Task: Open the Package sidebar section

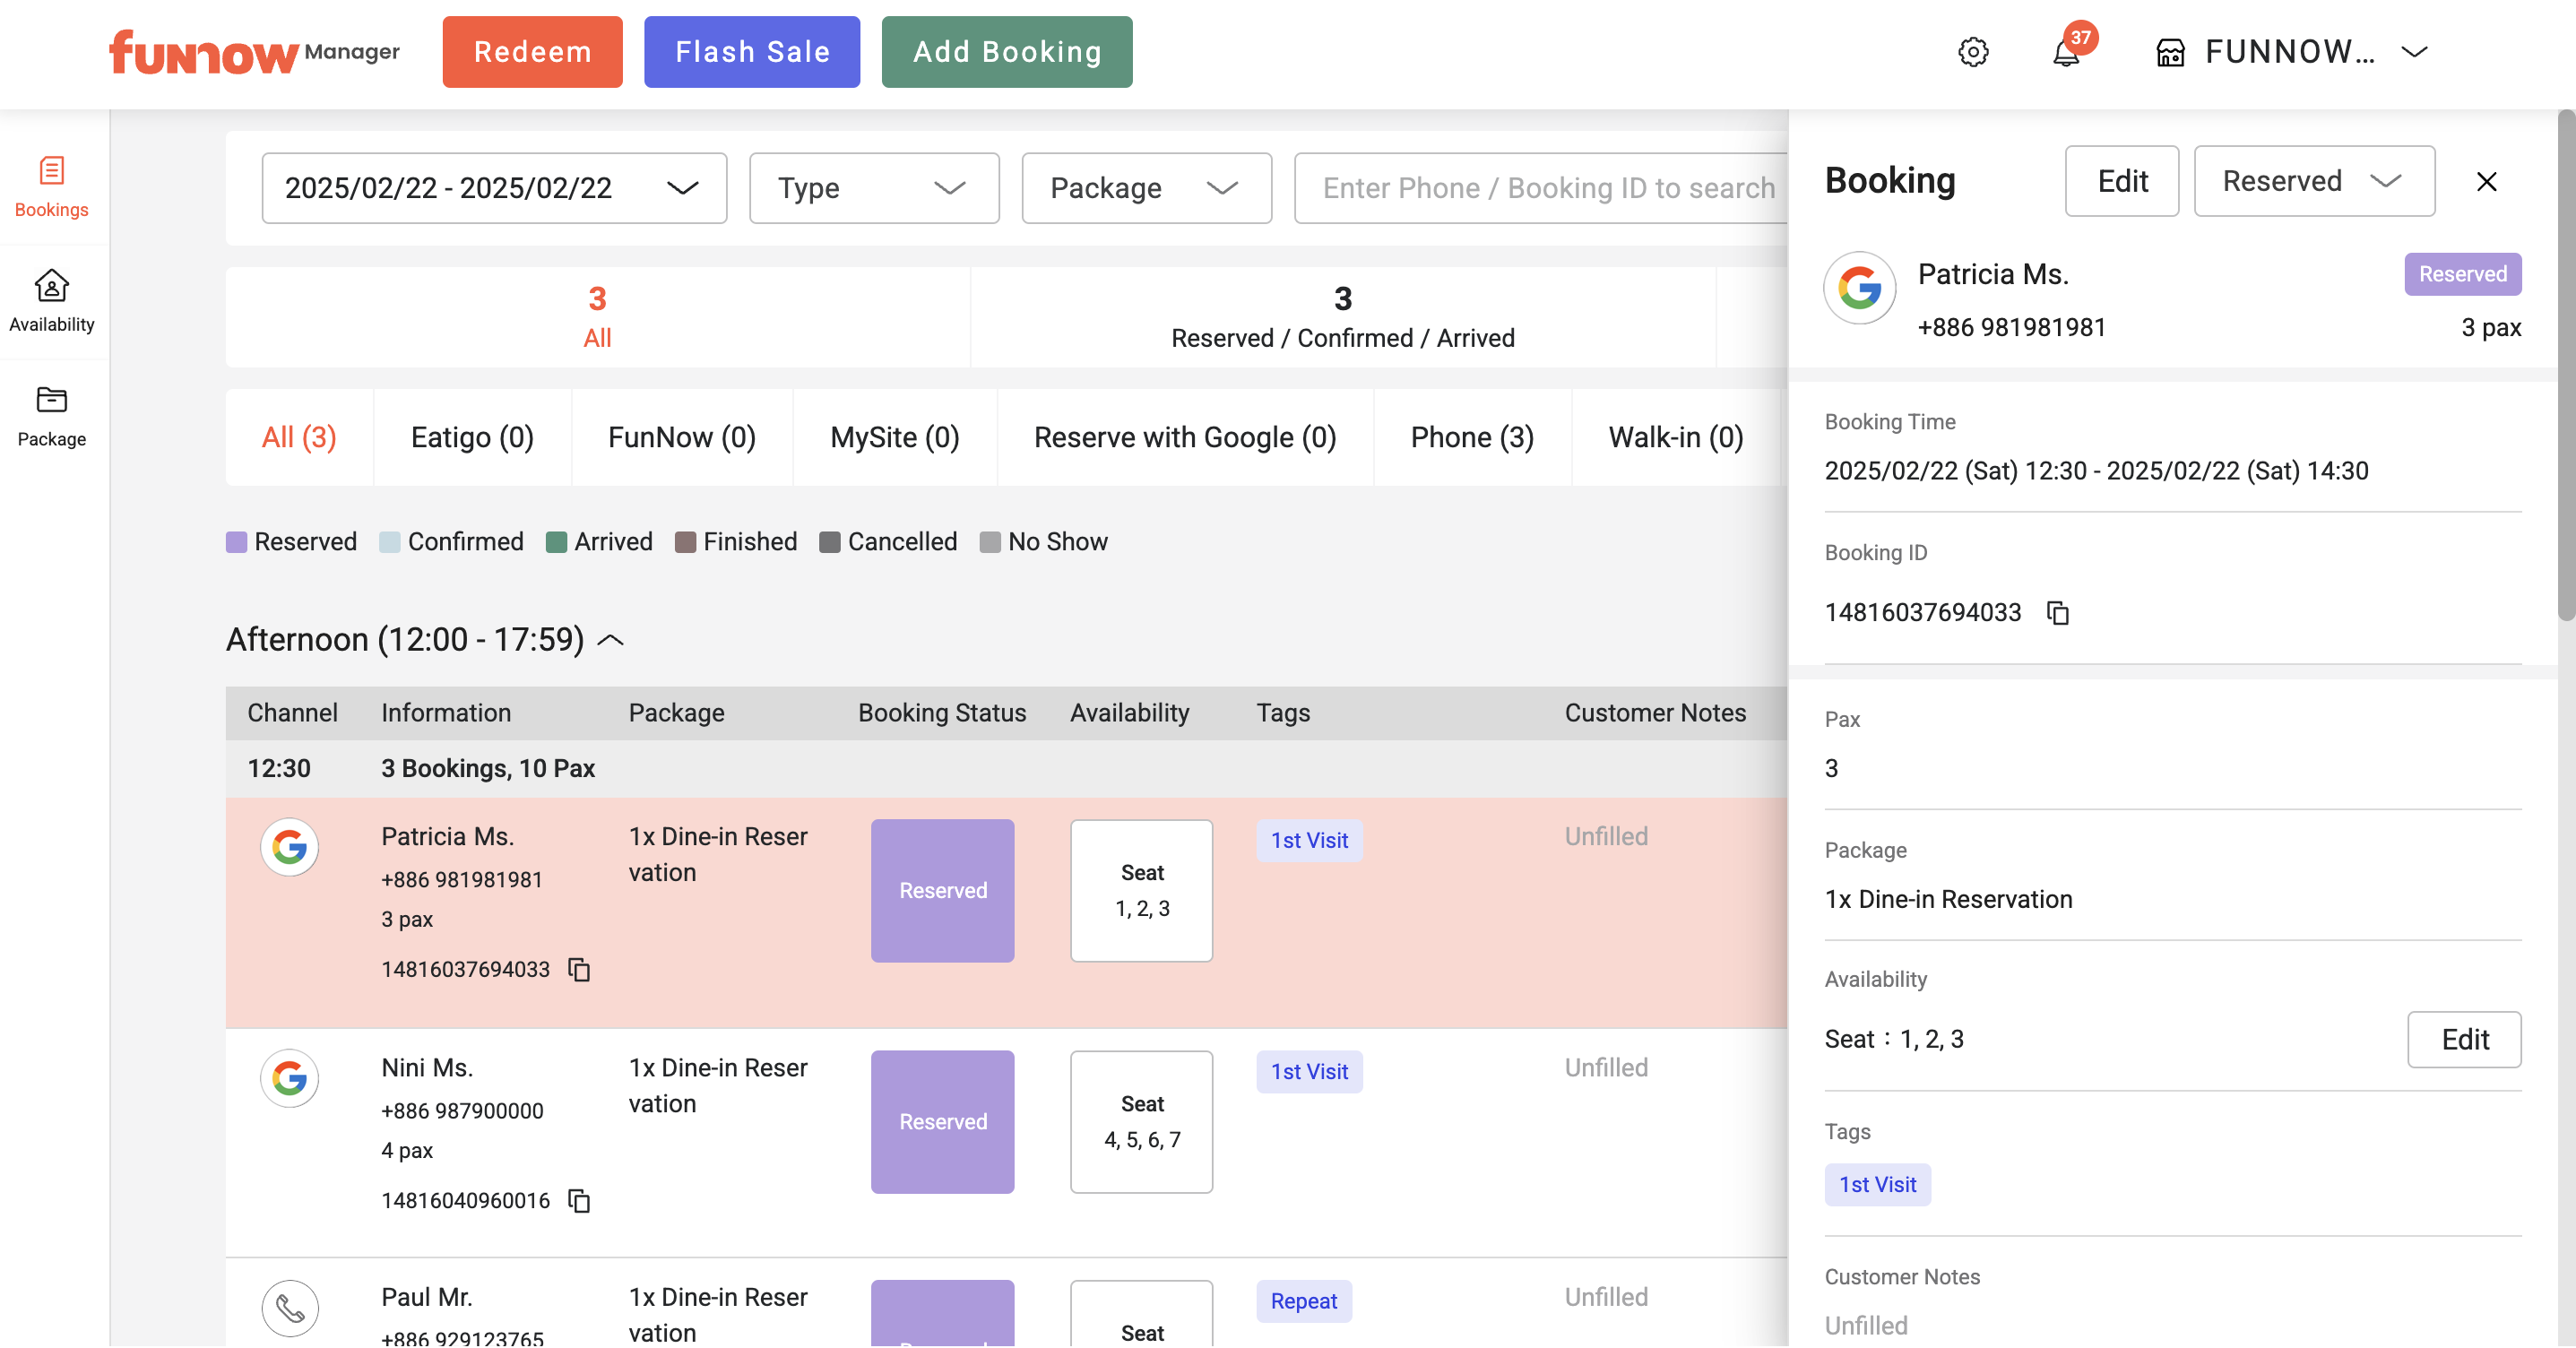Action: 52,416
